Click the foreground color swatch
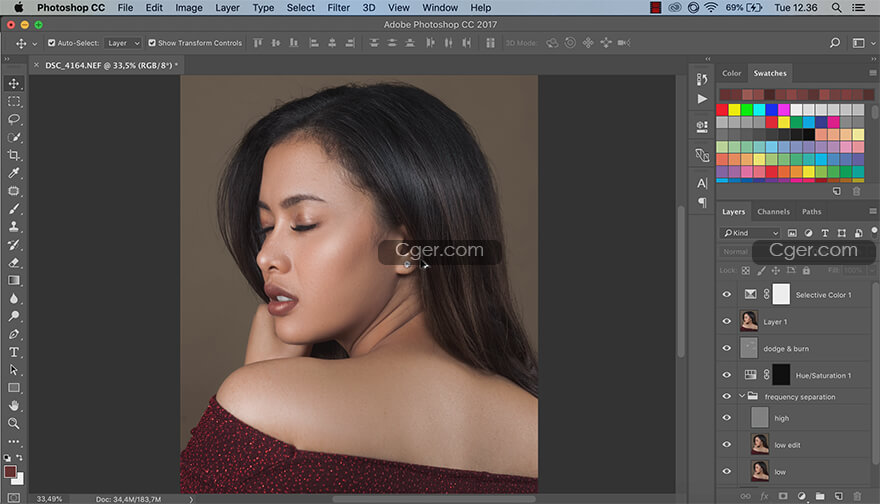Screen dimensions: 880x504 [10, 472]
